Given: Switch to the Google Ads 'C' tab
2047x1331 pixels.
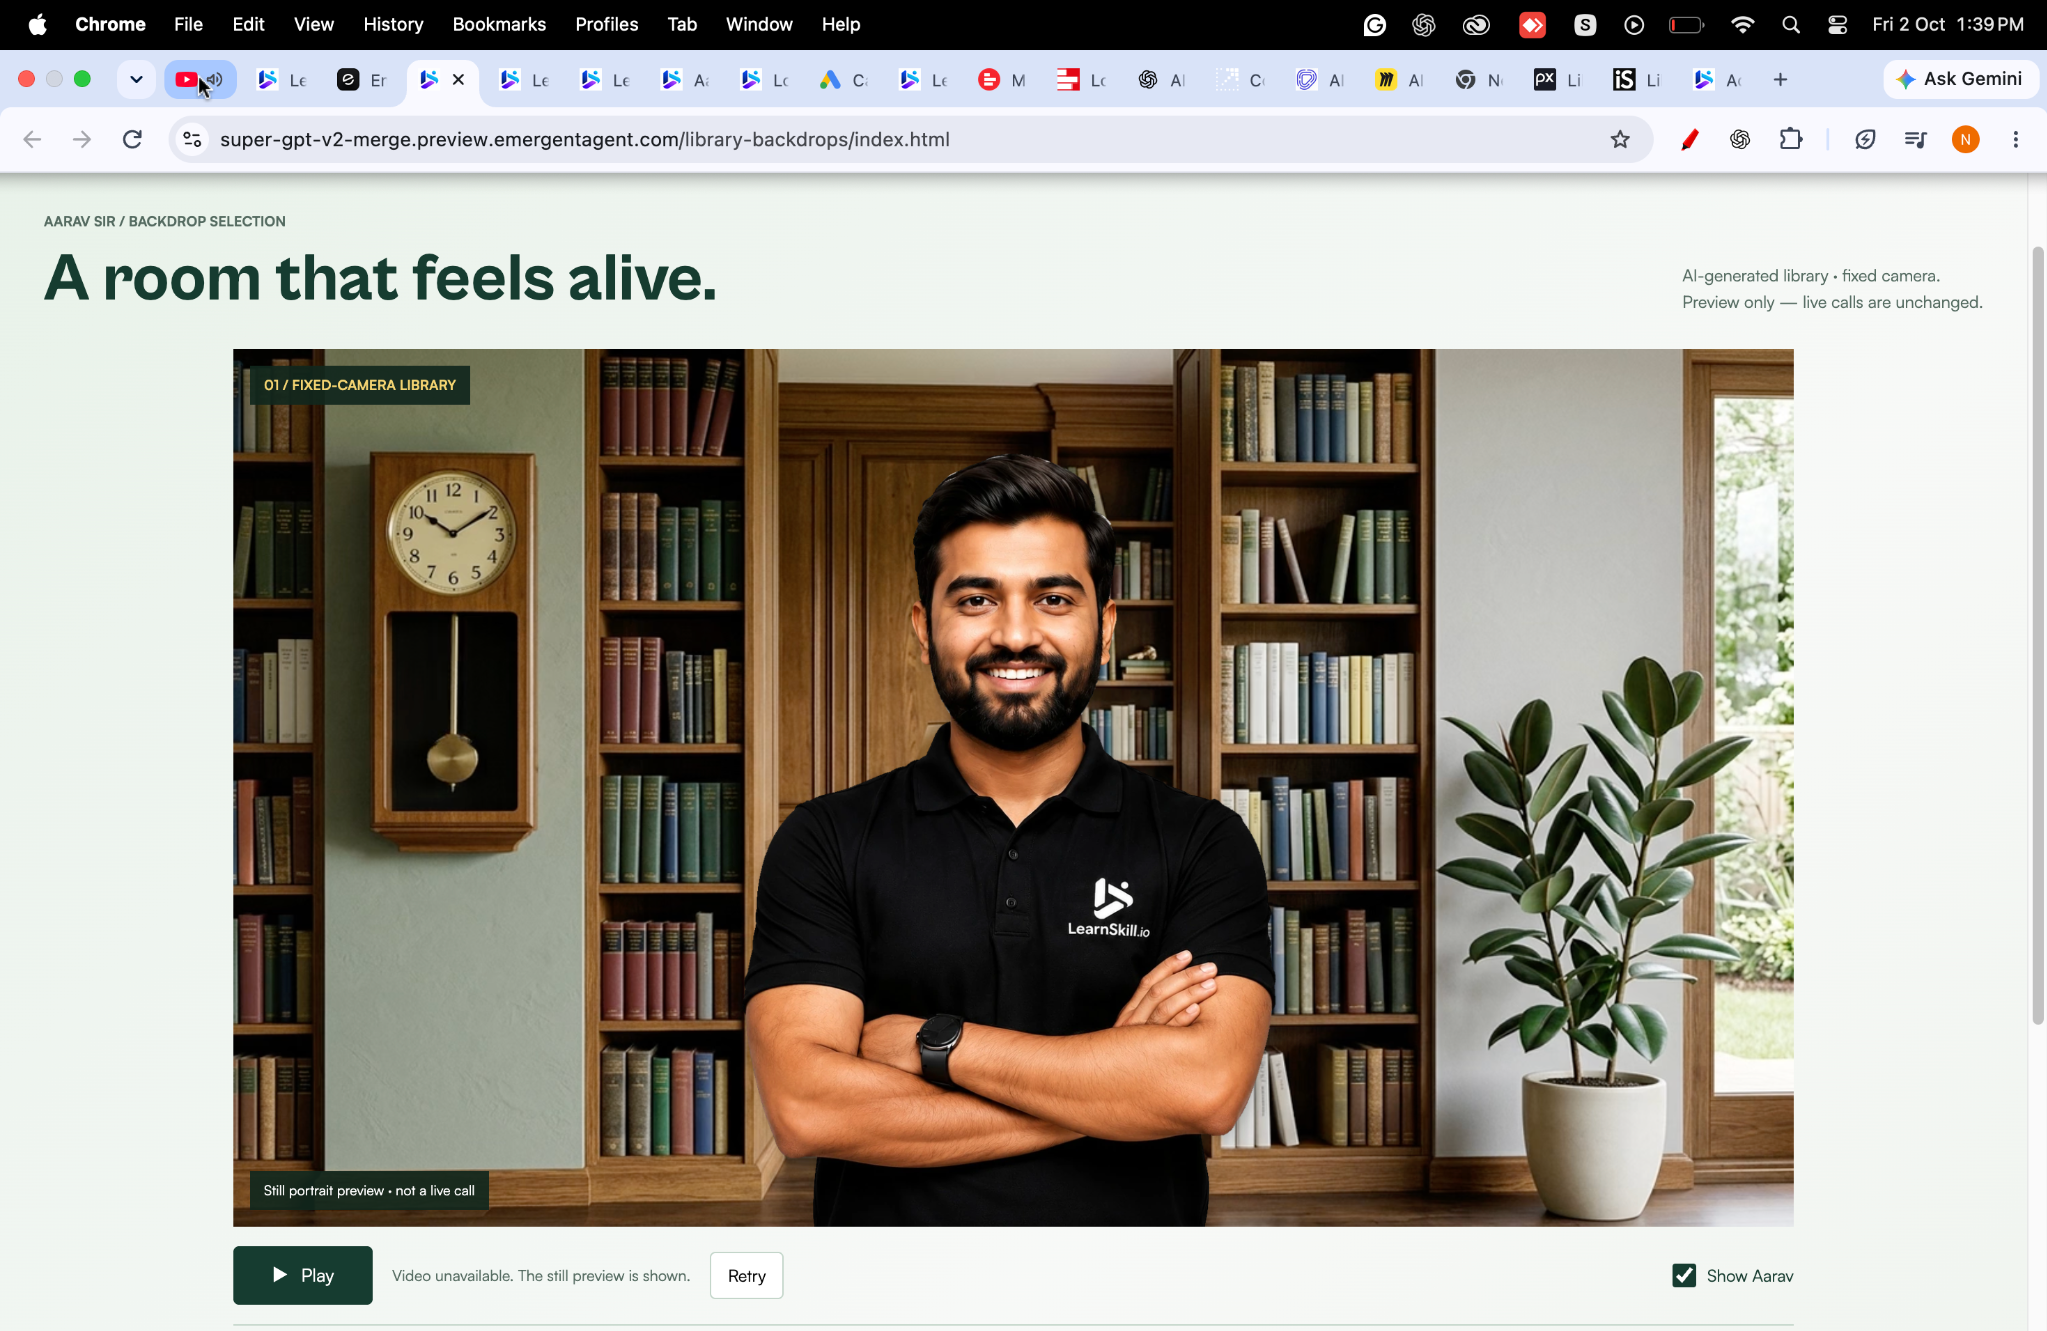Looking at the screenshot, I should (842, 80).
